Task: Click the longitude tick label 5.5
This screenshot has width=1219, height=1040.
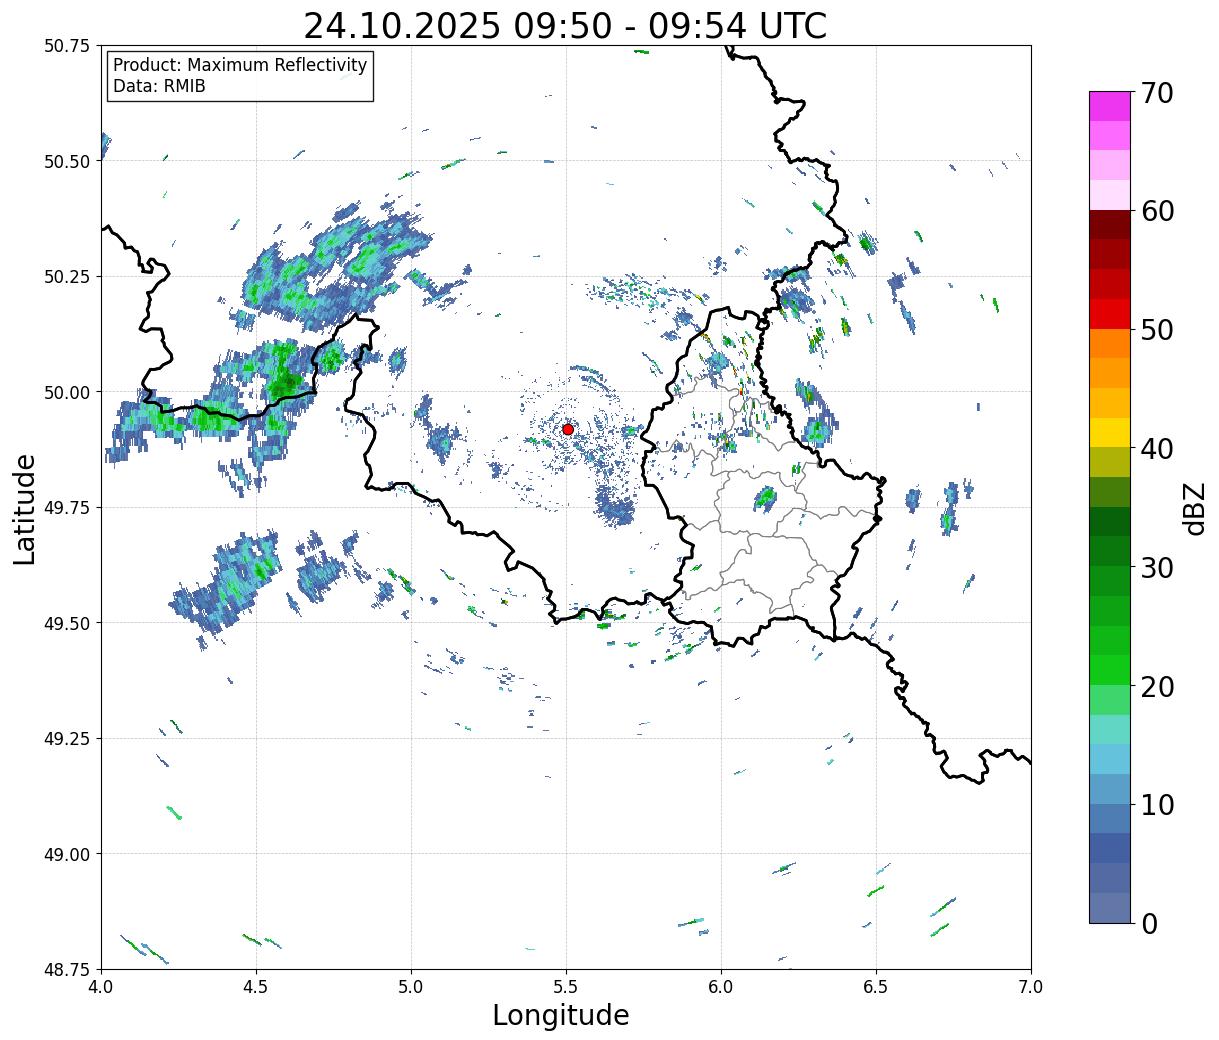Action: tap(566, 987)
